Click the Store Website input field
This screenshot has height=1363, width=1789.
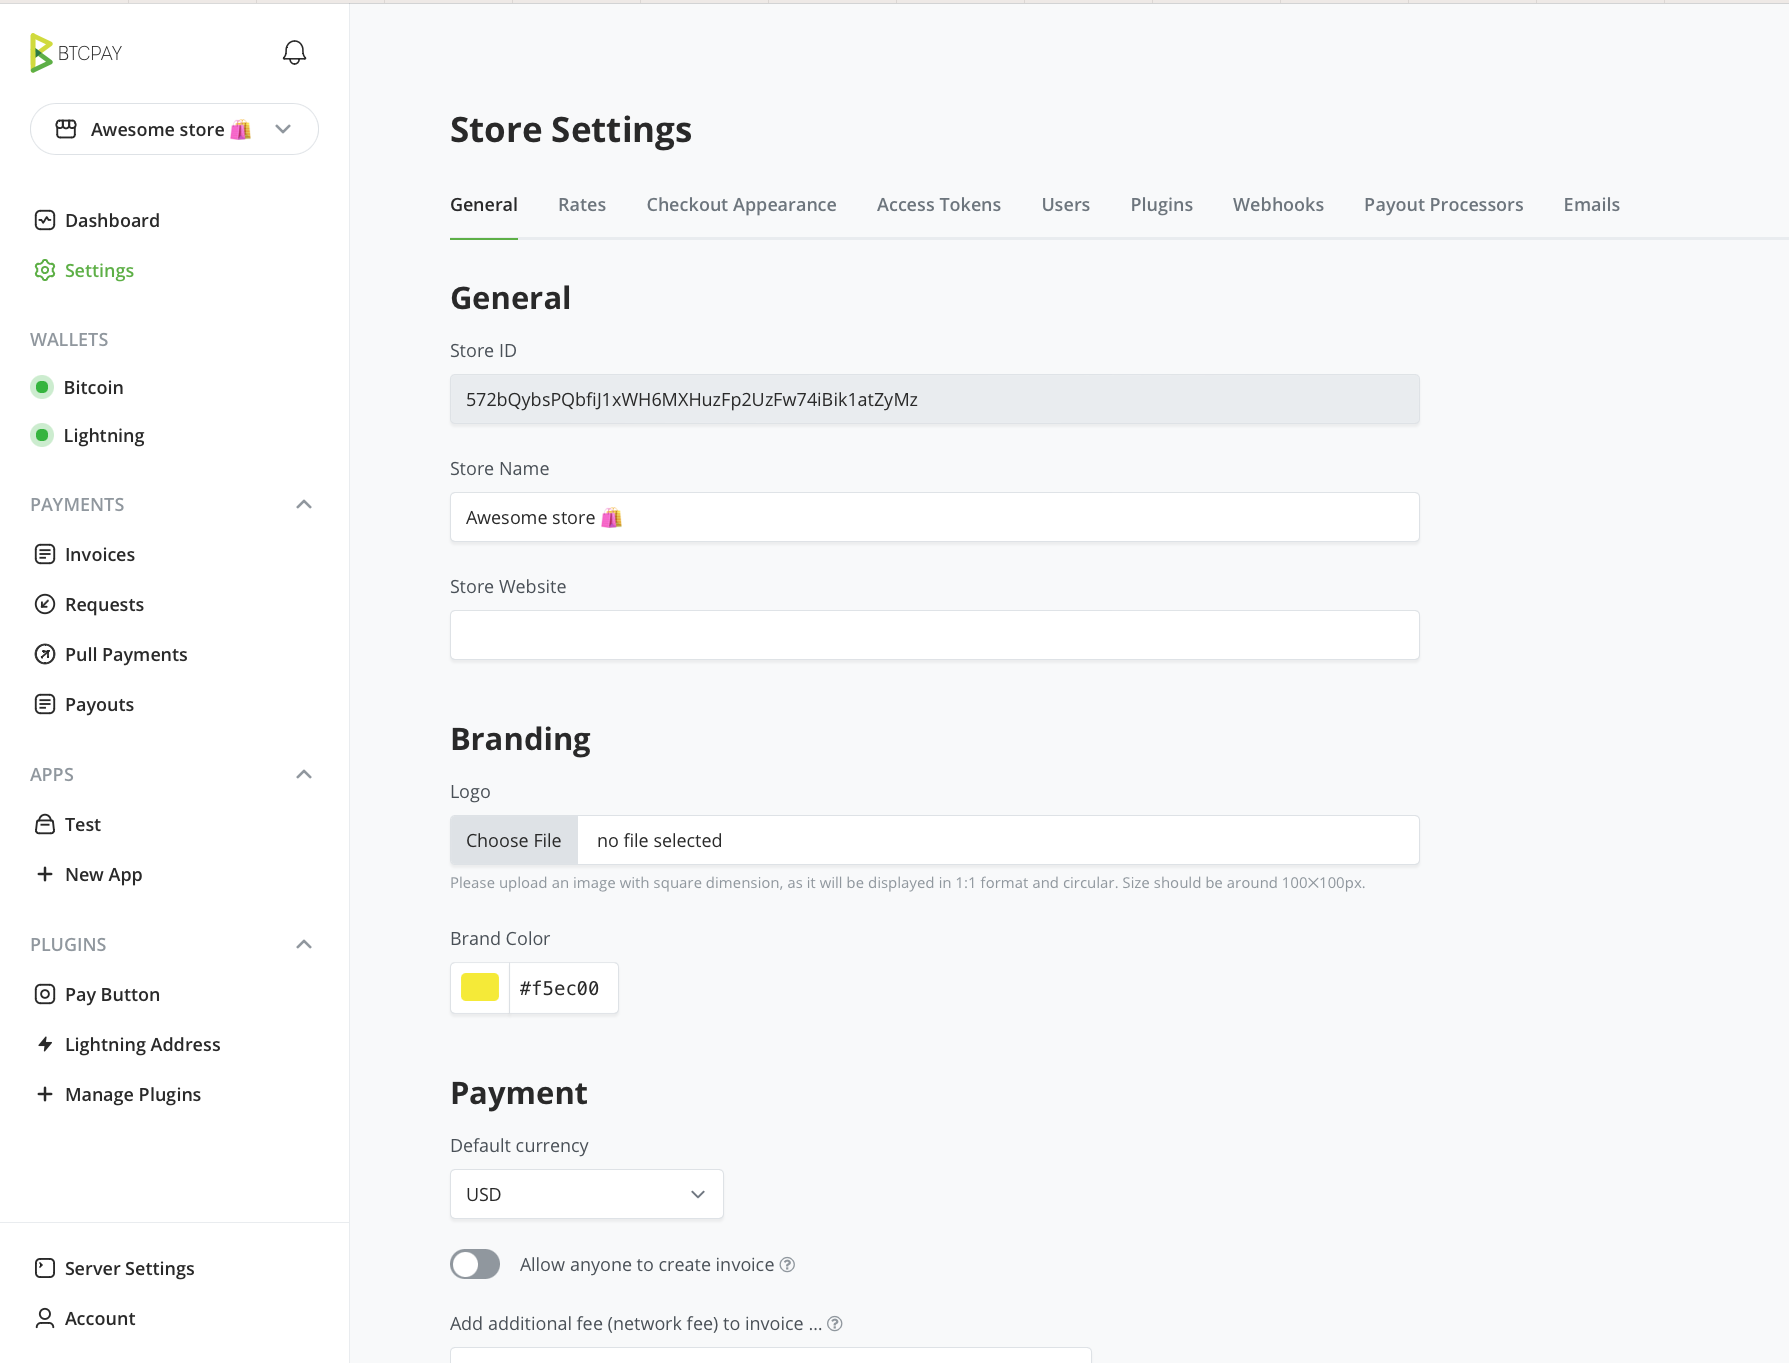[x=935, y=635]
